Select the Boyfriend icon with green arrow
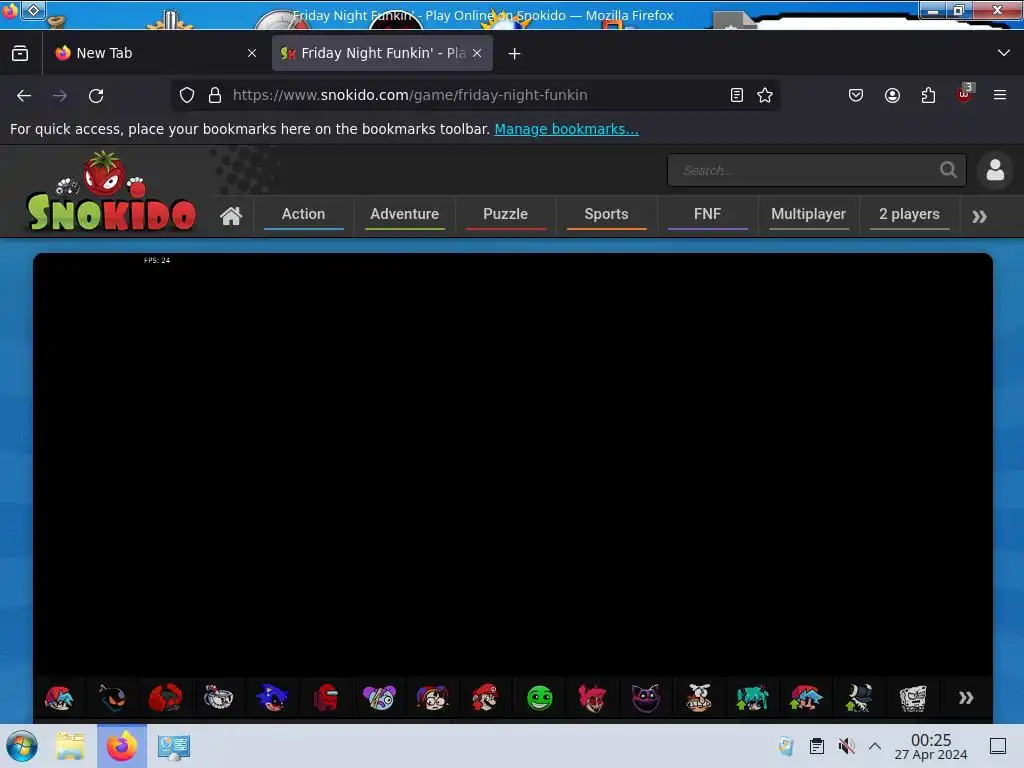This screenshot has width=1024, height=768. point(806,697)
